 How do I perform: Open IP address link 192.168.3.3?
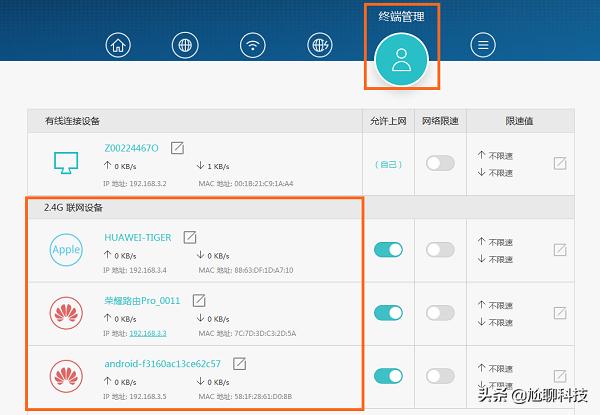pos(148,334)
